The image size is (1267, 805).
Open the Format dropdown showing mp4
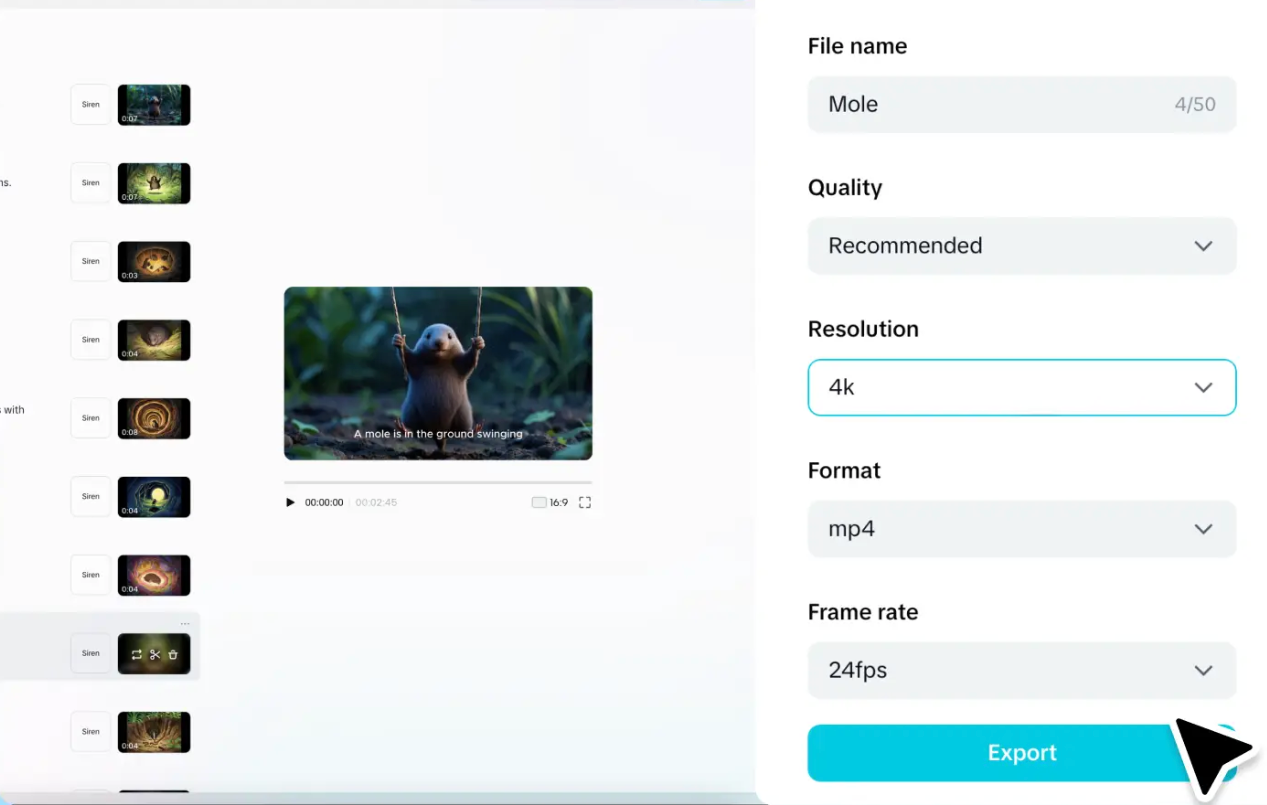click(x=1021, y=529)
